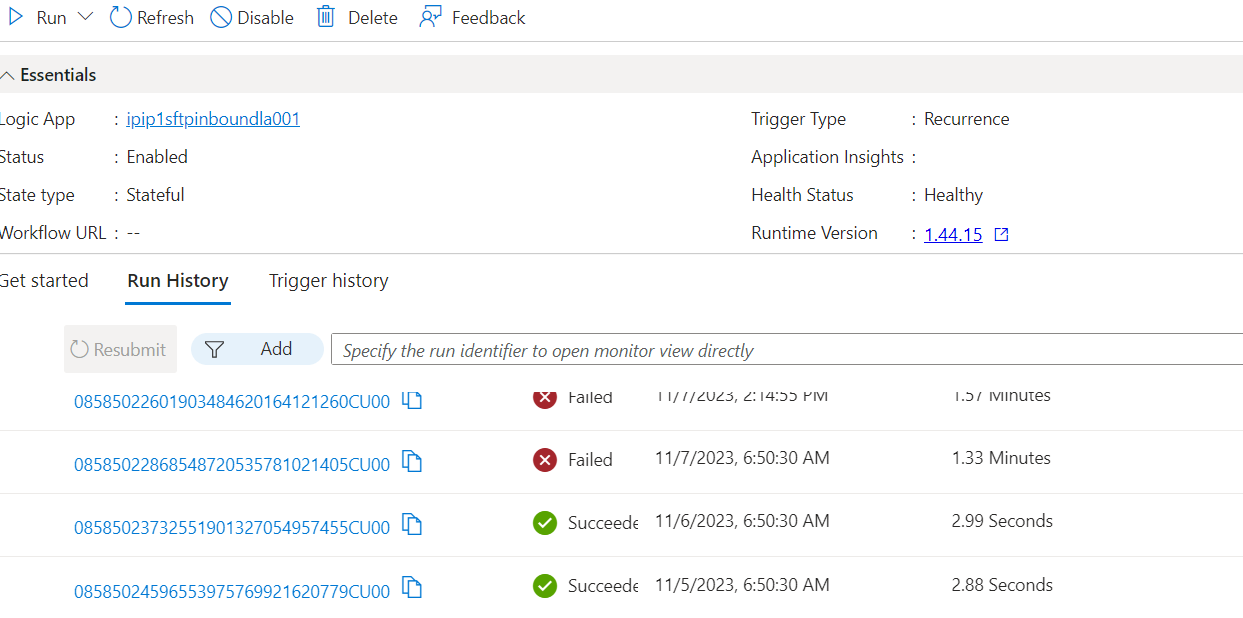Switch to the Trigger history tab
The image size is (1243, 618).
[328, 281]
